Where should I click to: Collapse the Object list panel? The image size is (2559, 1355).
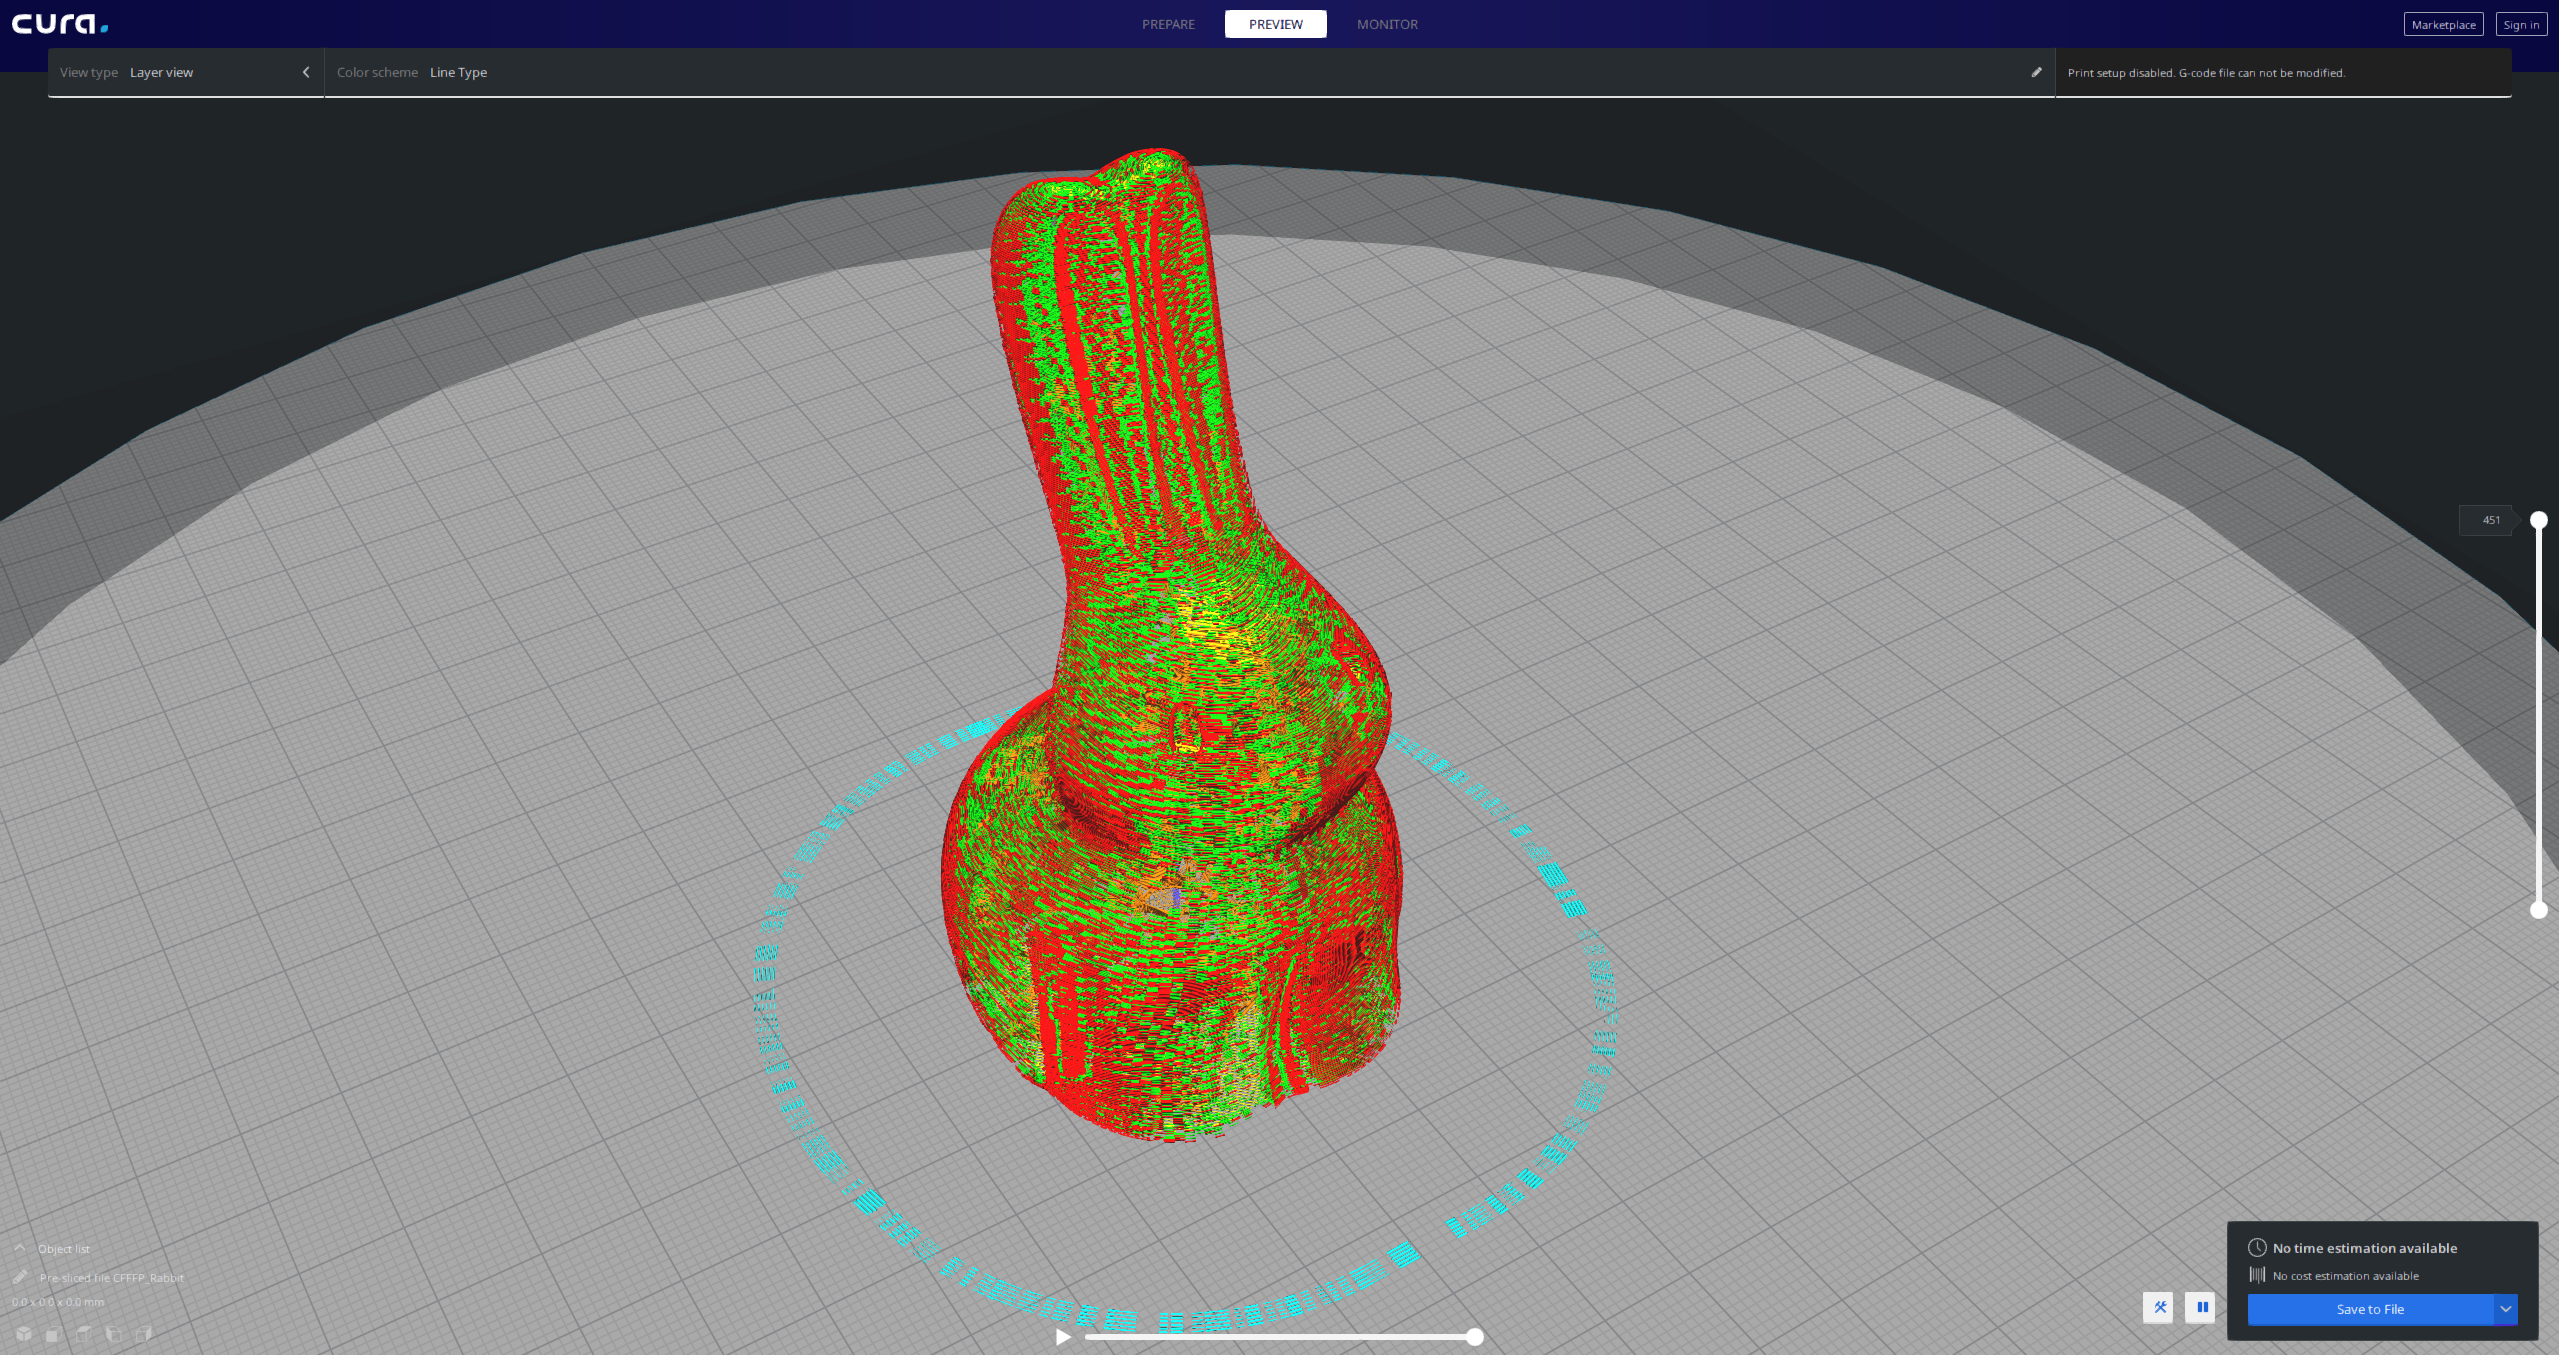(19, 1248)
